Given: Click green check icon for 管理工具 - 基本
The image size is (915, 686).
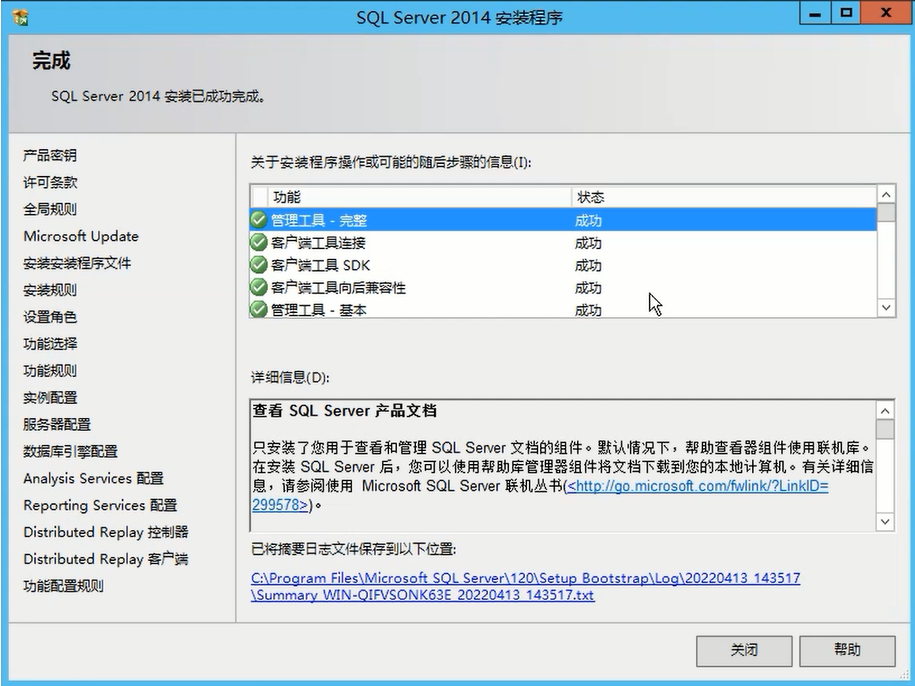Looking at the screenshot, I should point(259,309).
